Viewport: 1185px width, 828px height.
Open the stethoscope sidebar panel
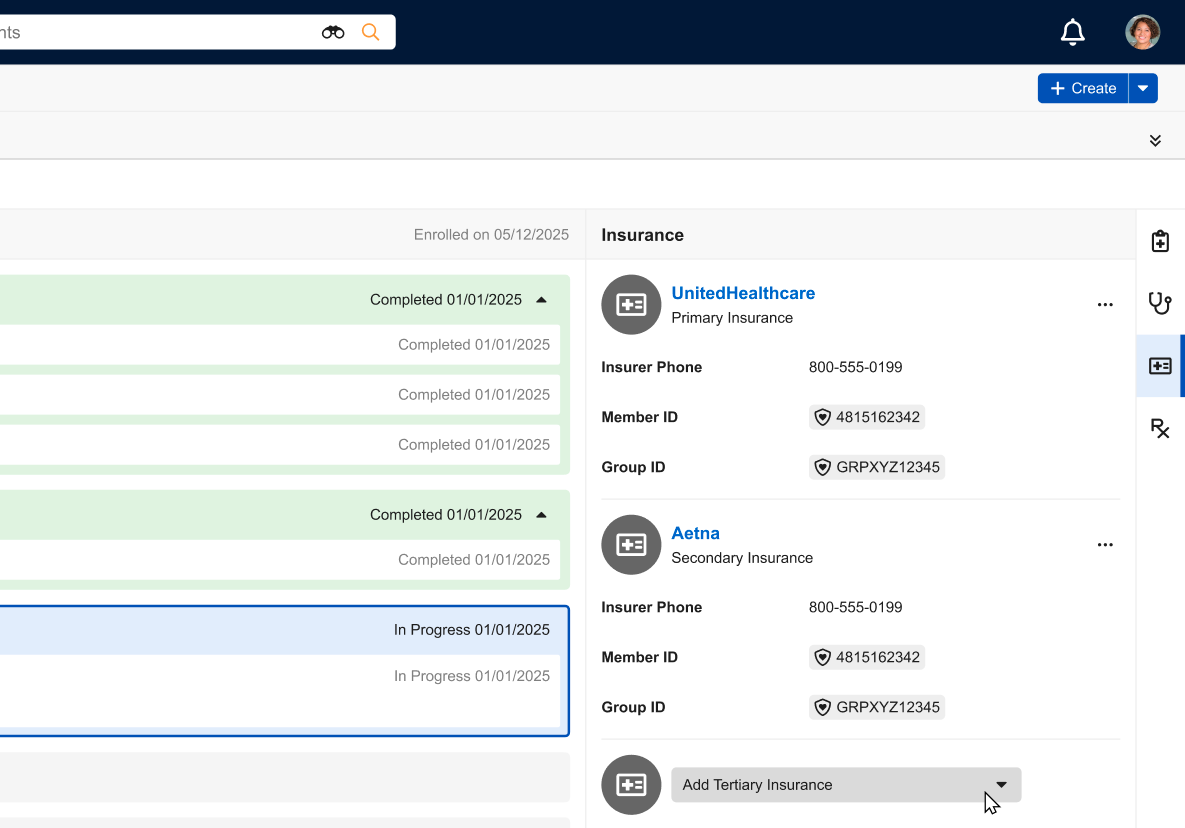[1160, 303]
